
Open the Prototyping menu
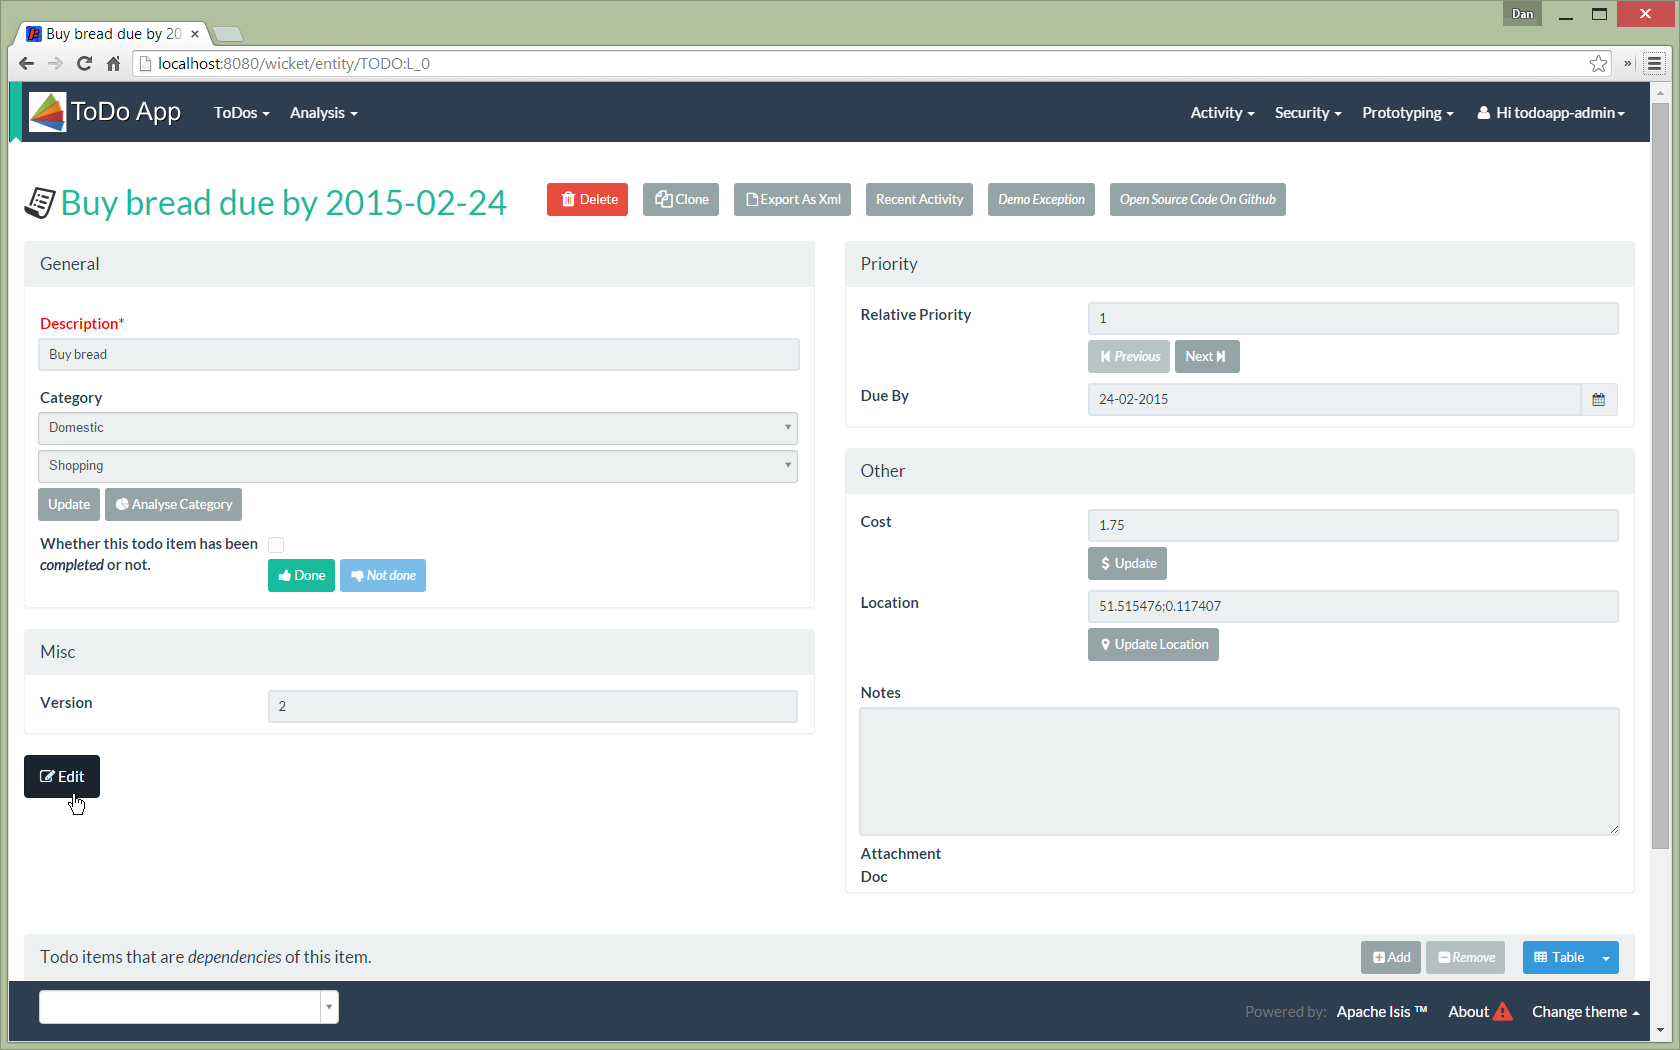1407,113
